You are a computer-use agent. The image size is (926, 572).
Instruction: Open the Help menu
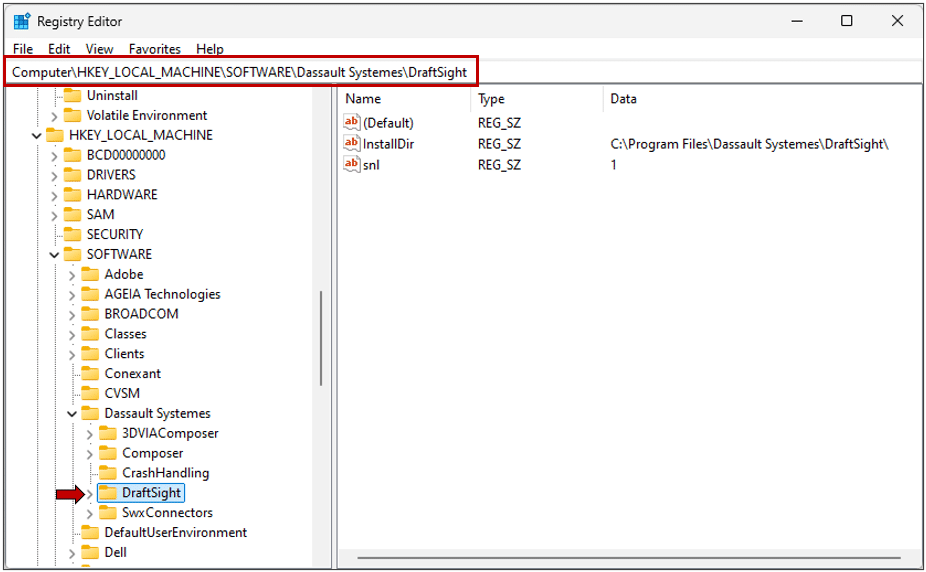tap(210, 49)
